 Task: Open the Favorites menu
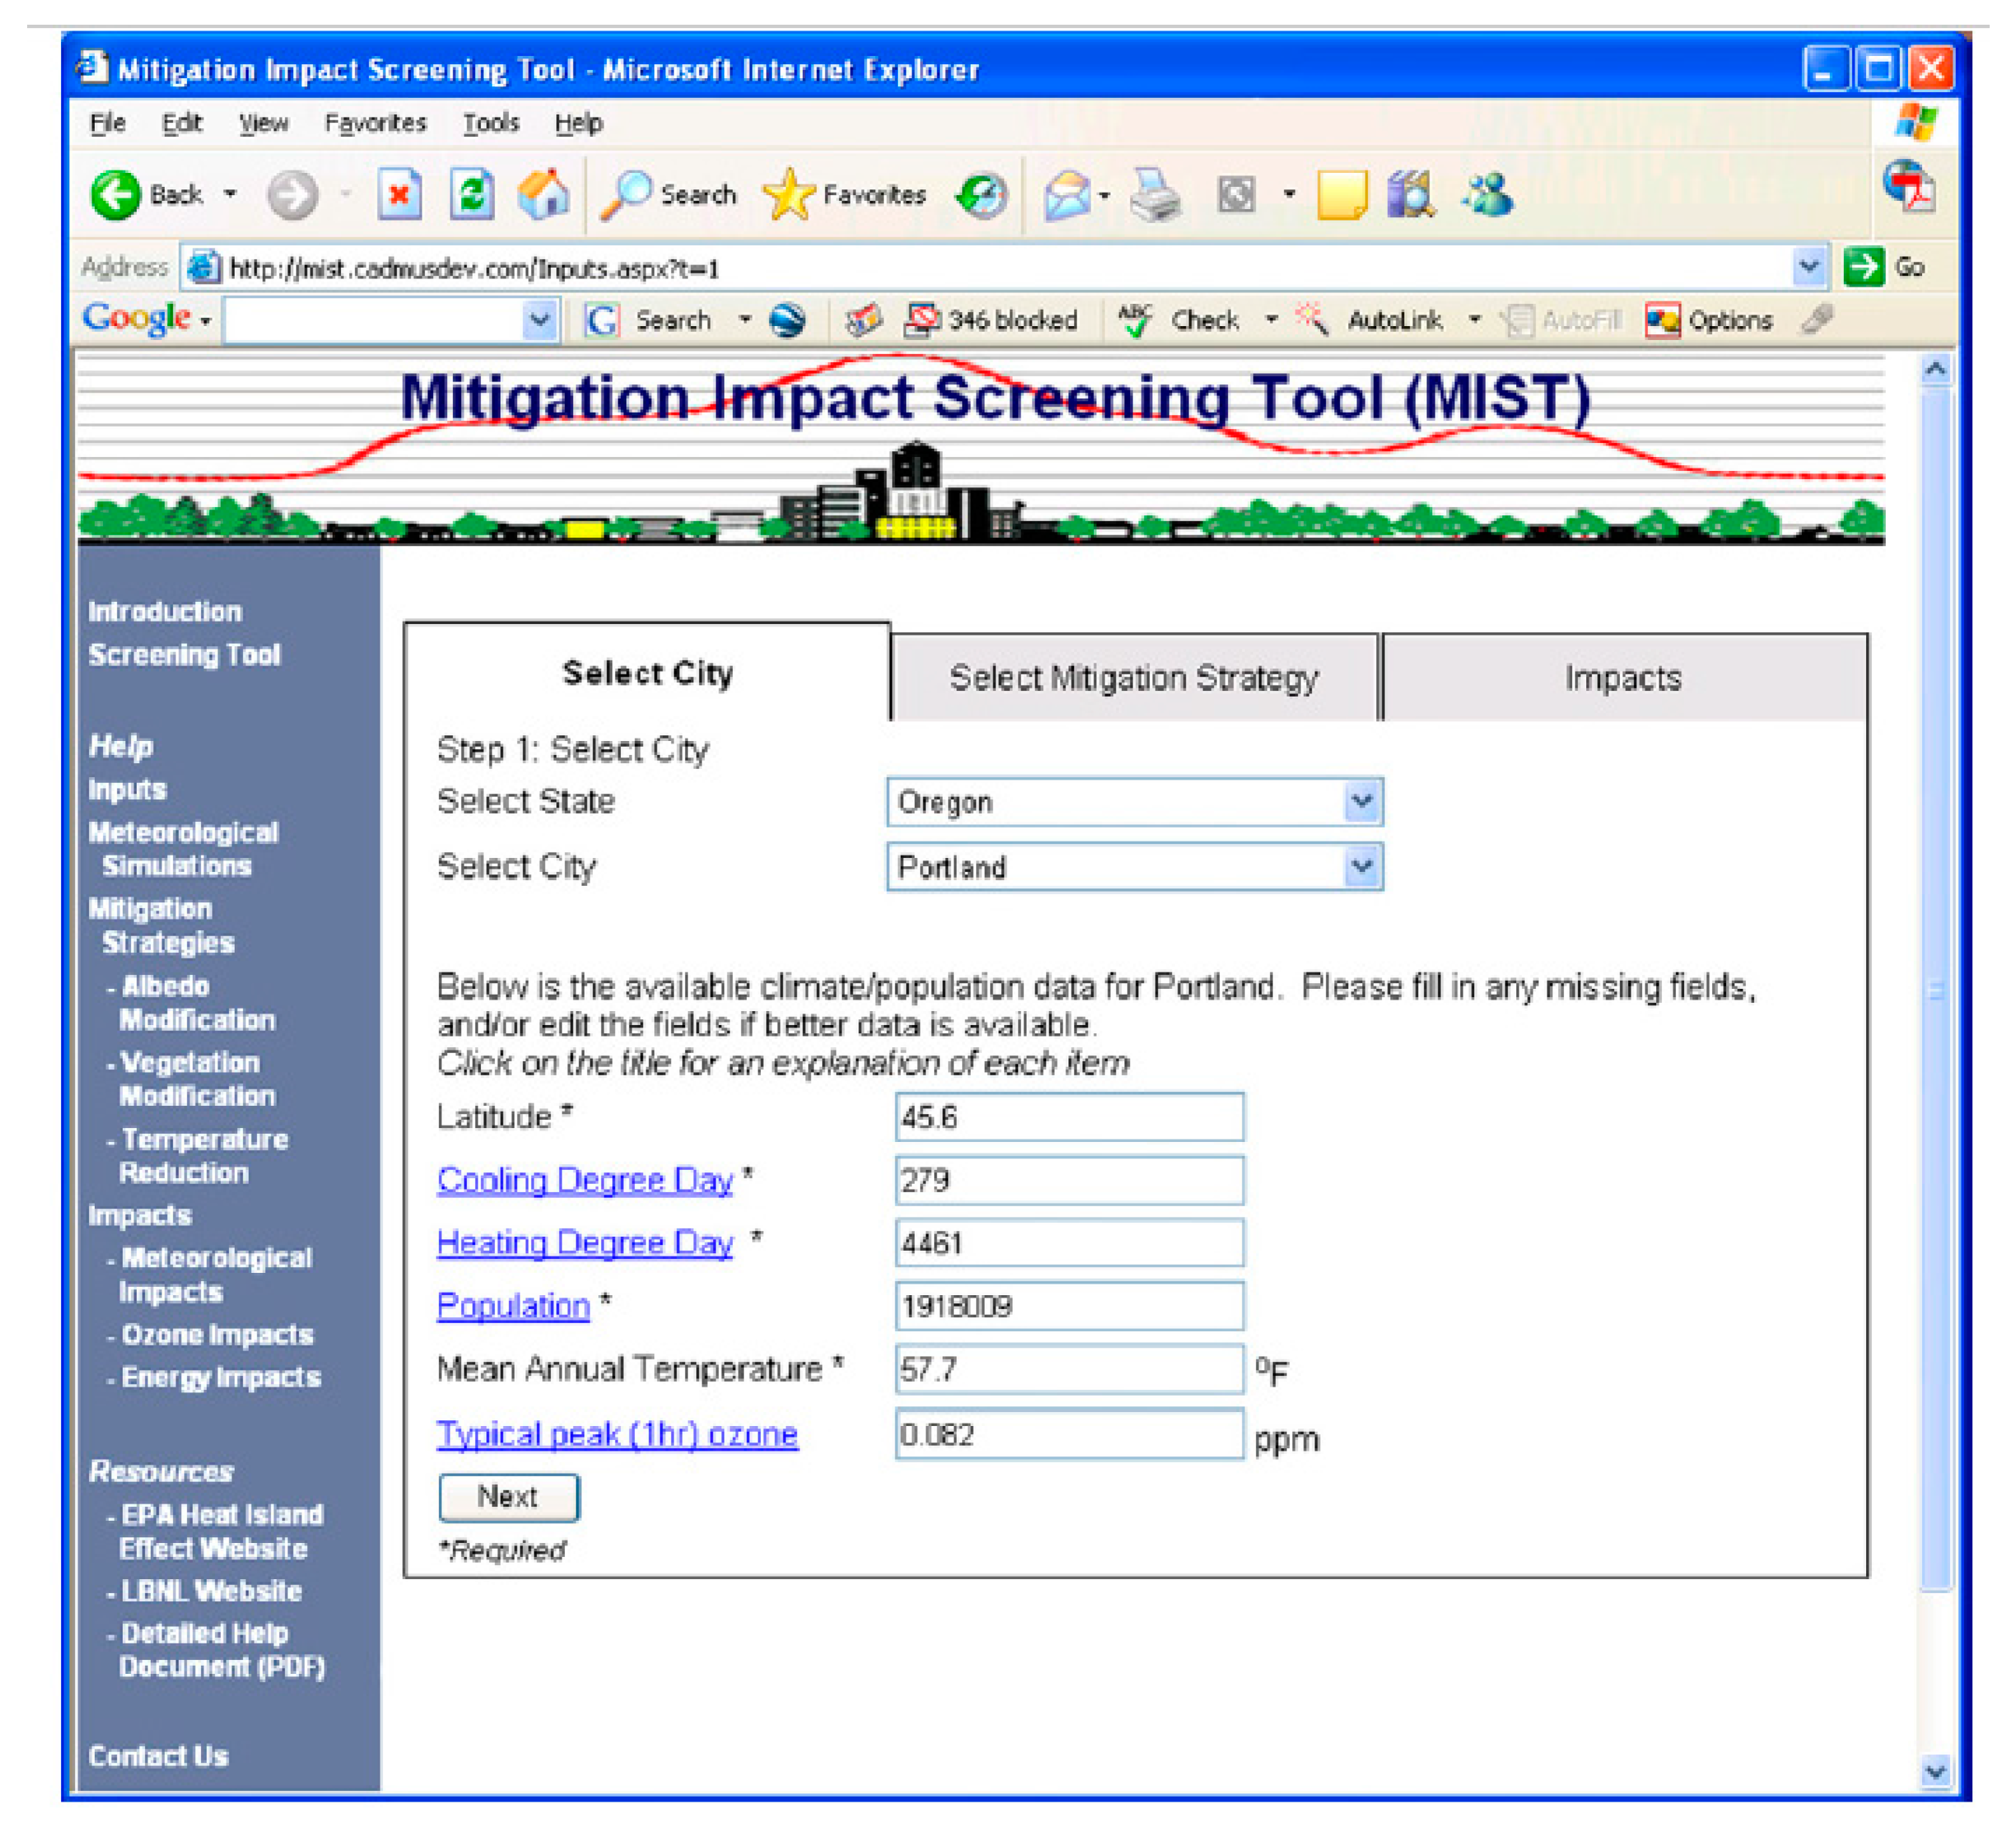pyautogui.click(x=375, y=123)
